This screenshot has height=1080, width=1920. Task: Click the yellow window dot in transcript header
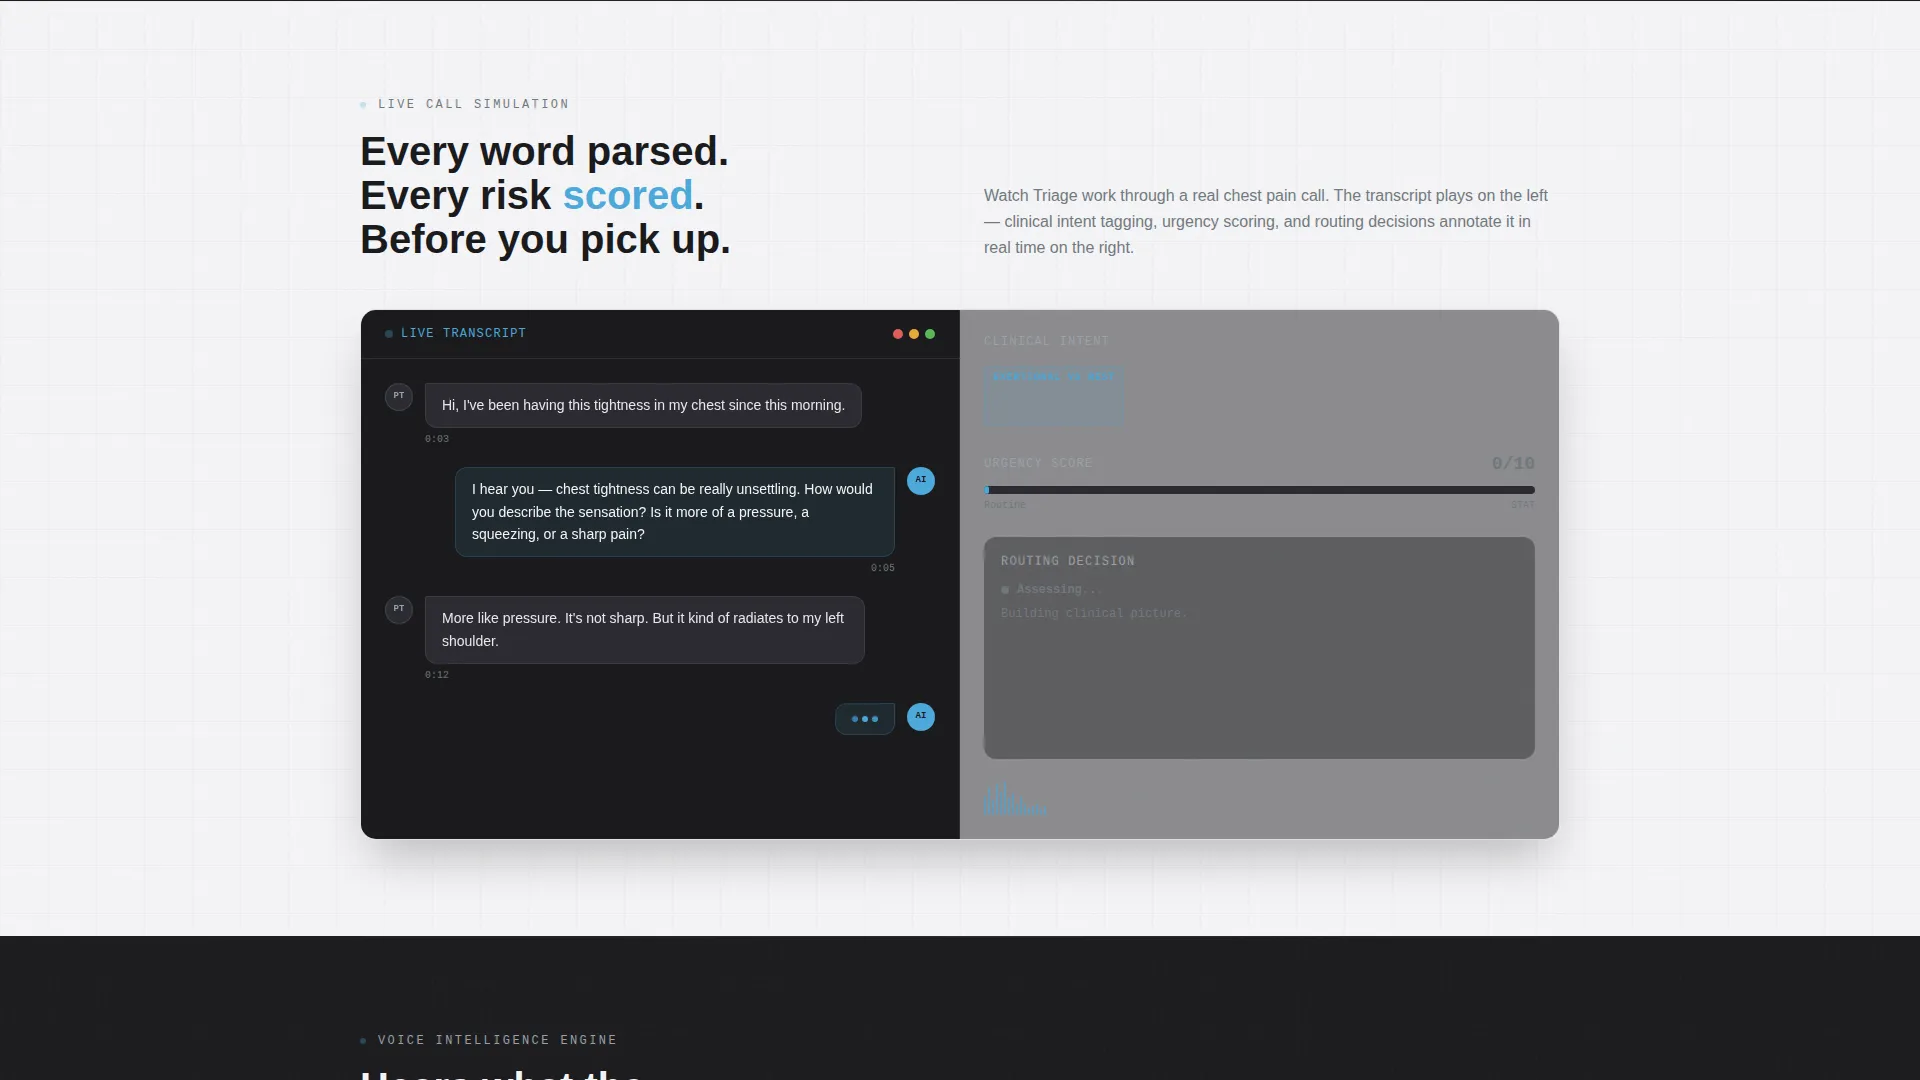pos(914,334)
